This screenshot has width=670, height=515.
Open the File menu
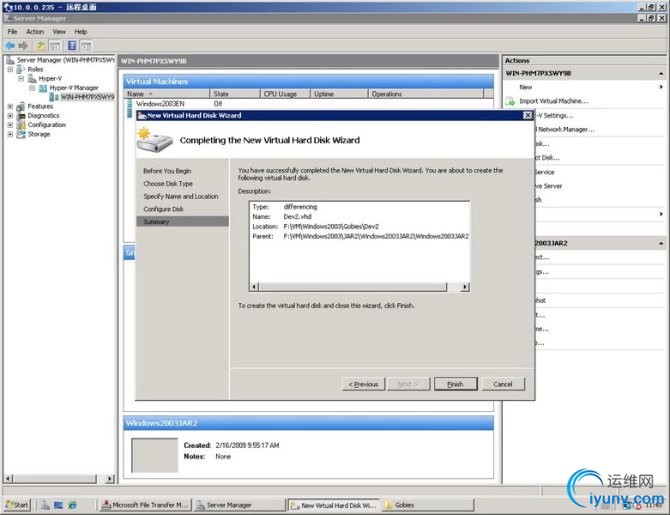[12, 32]
